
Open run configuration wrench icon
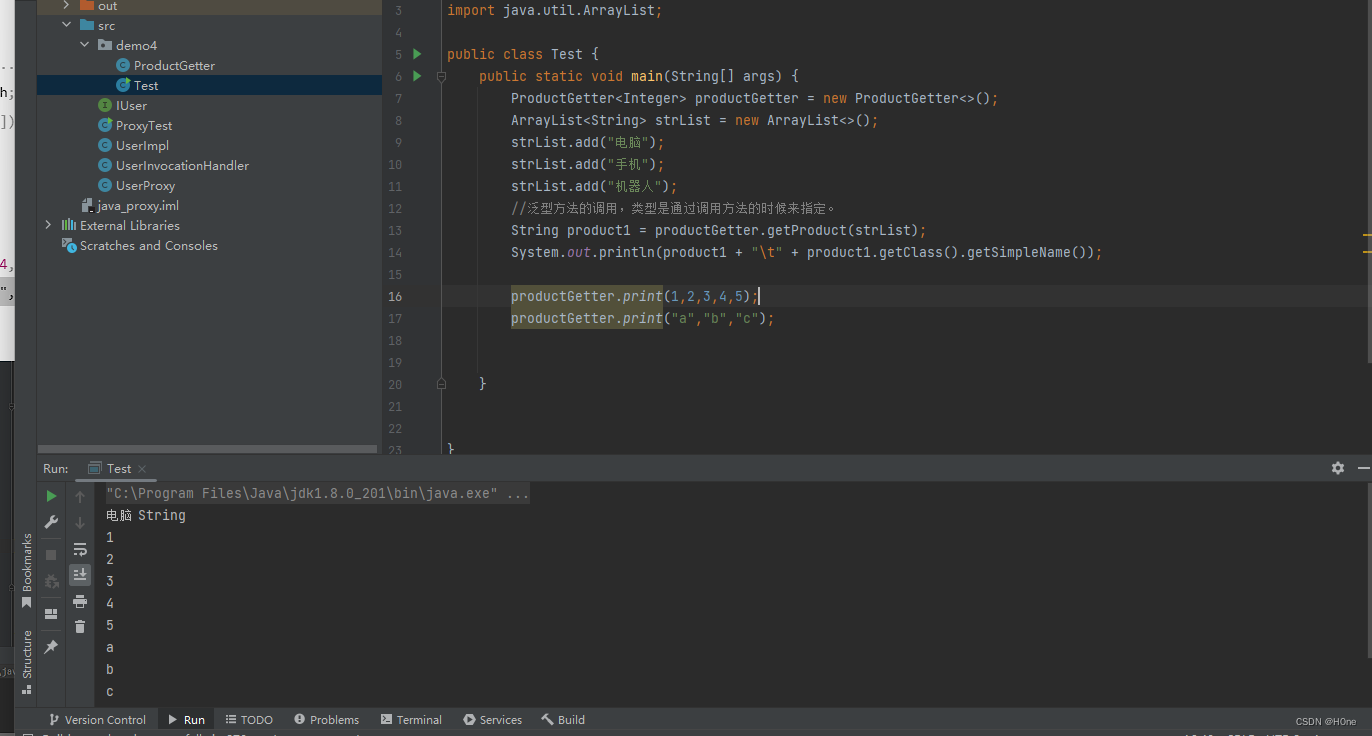tap(51, 522)
